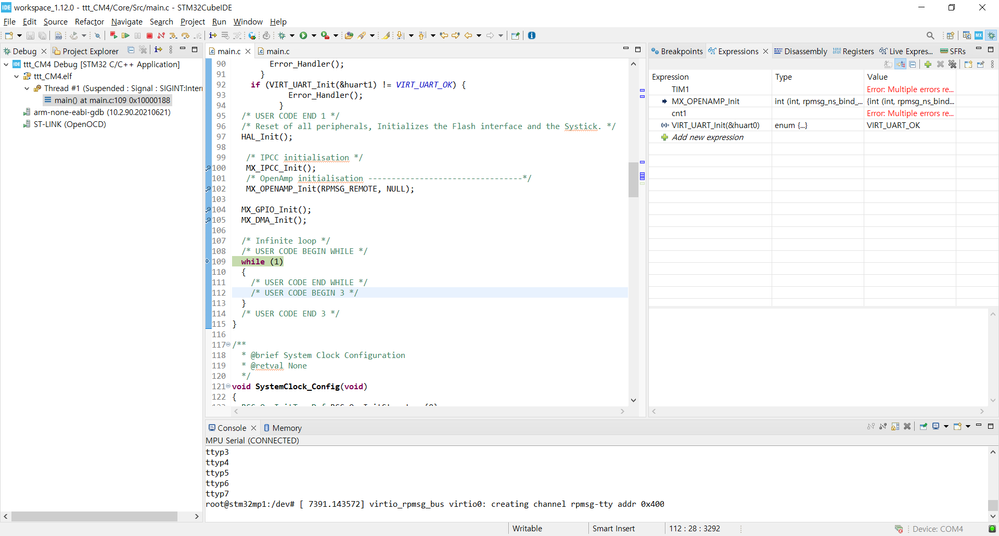
Task: Open the Refactor menu
Action: click(x=89, y=21)
